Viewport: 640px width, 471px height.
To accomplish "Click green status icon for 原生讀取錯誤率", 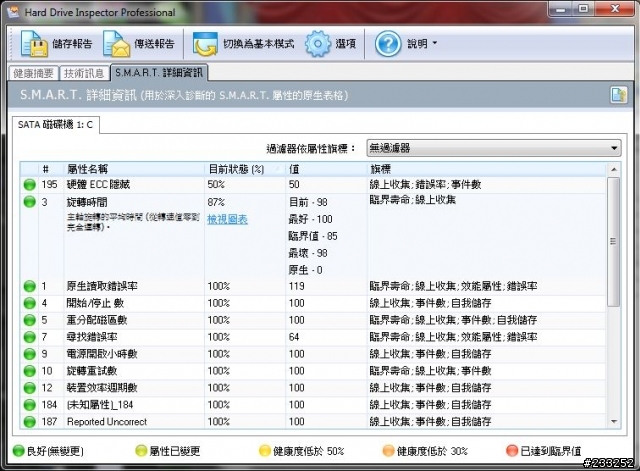I will (29, 286).
